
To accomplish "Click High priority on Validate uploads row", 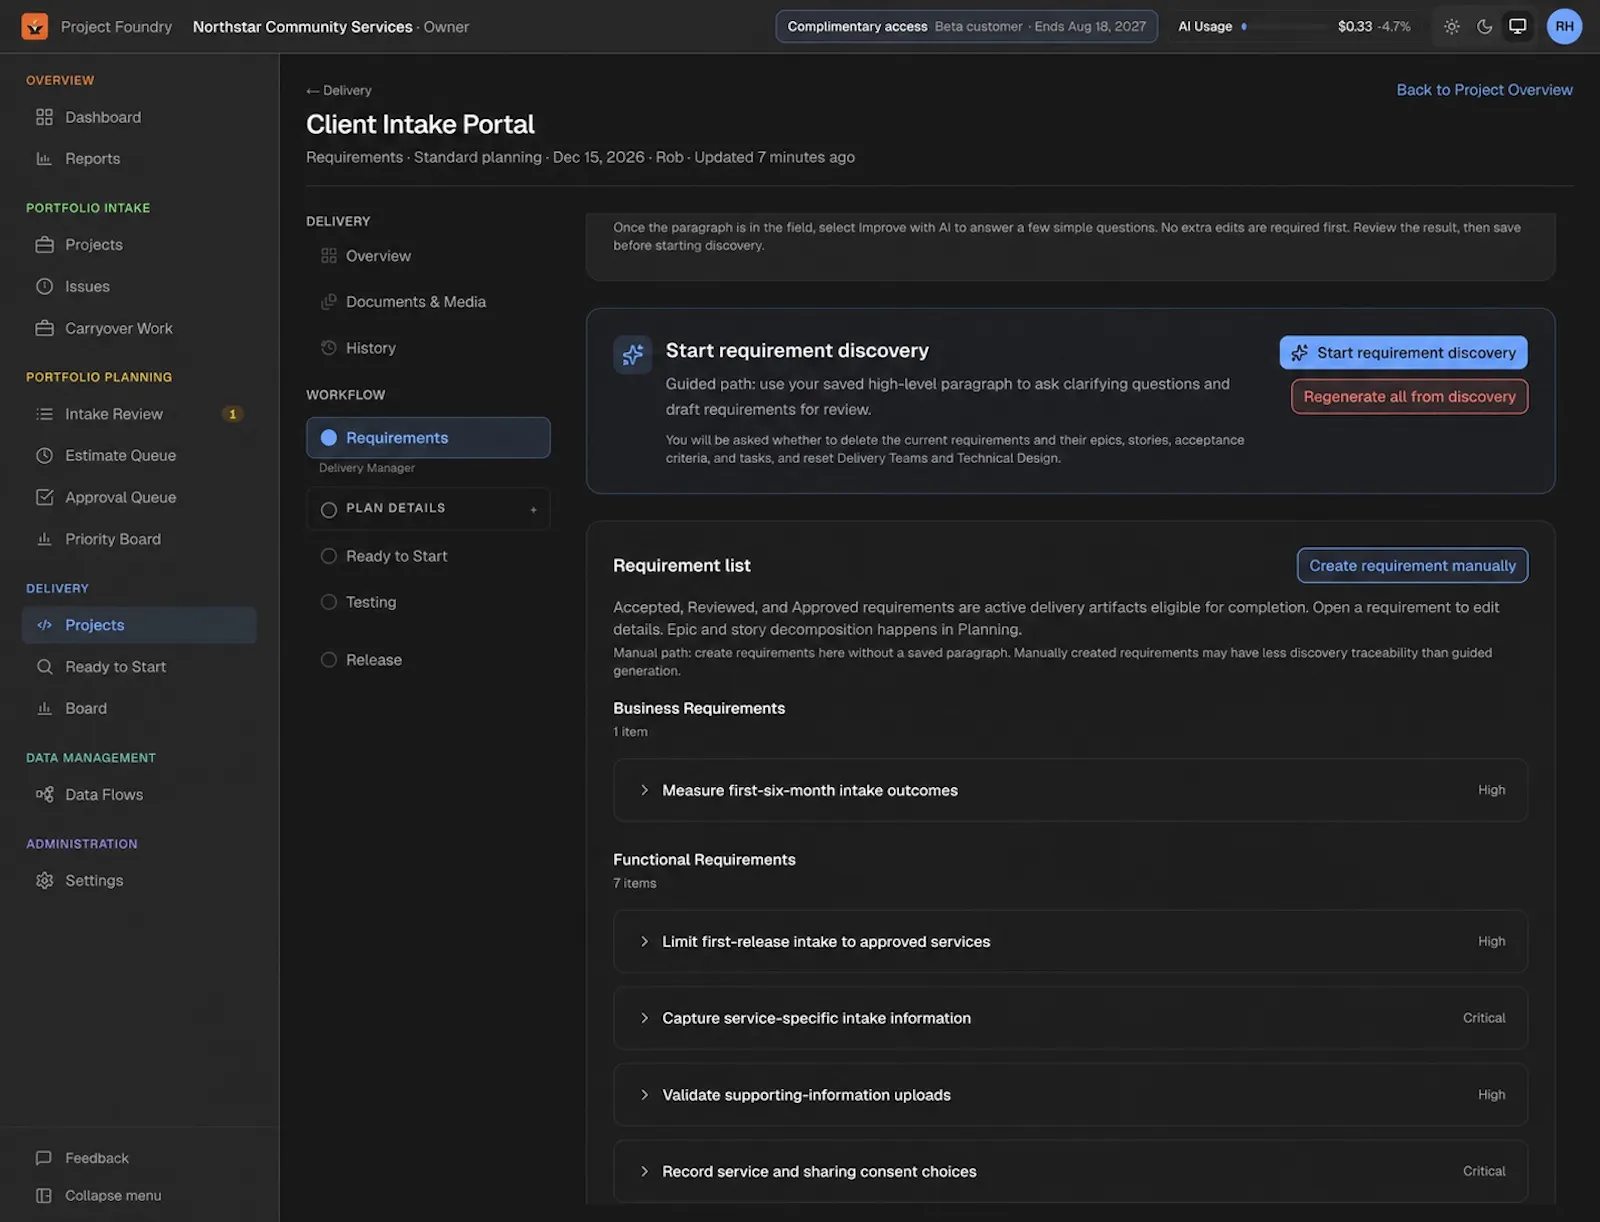I will coord(1491,1095).
